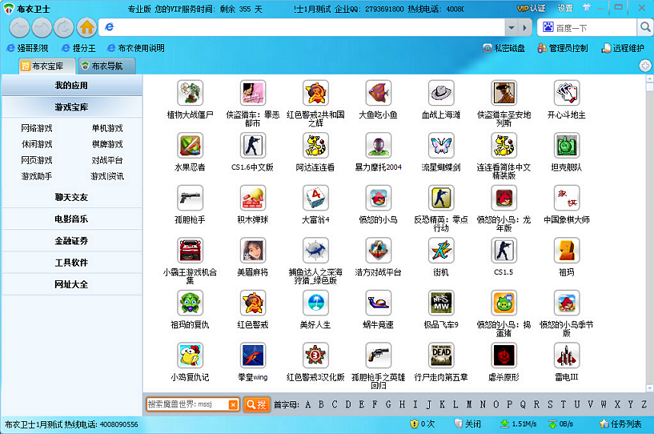Open 孤胆枪手 game

pos(190,198)
